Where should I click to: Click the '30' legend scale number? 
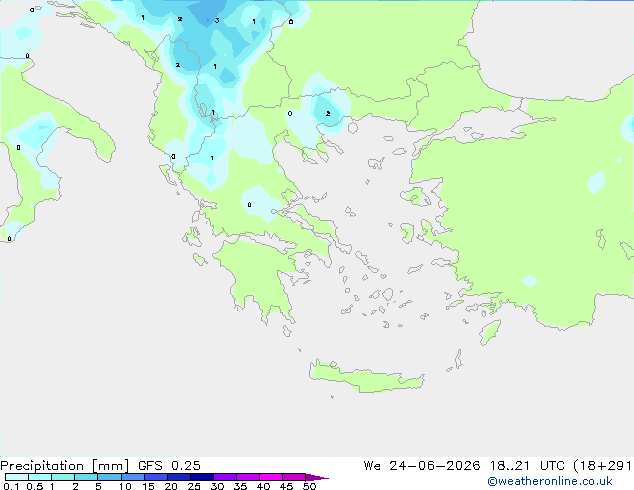(x=217, y=486)
